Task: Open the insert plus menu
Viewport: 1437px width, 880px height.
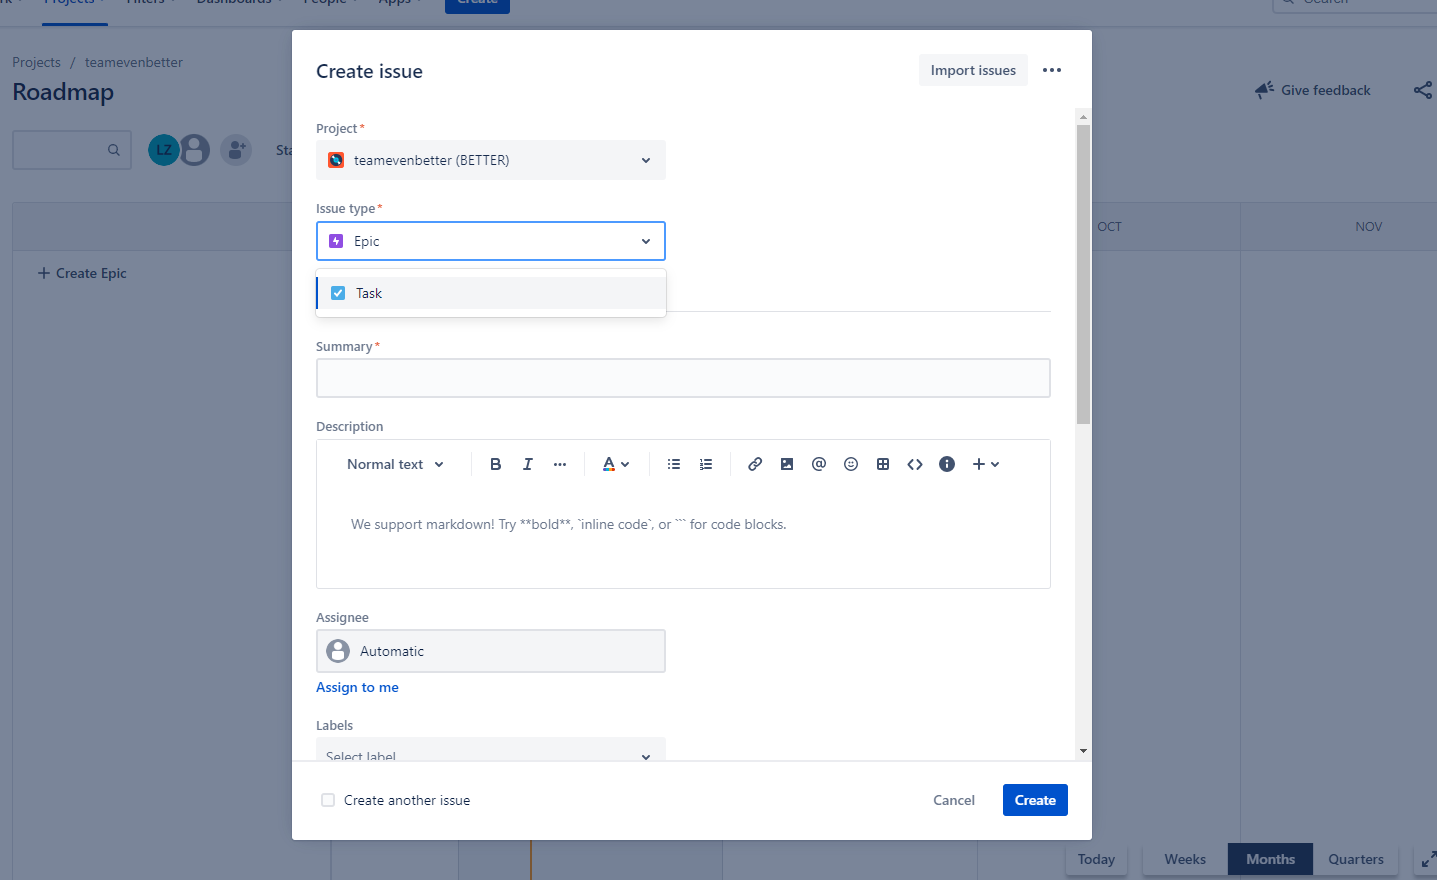Action: click(986, 464)
